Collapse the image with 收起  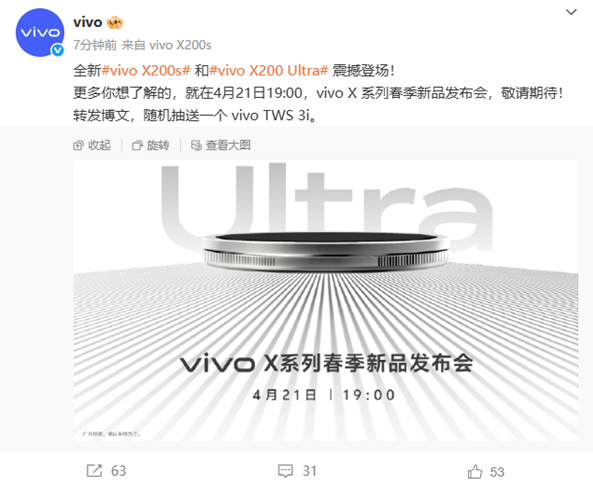tap(99, 145)
